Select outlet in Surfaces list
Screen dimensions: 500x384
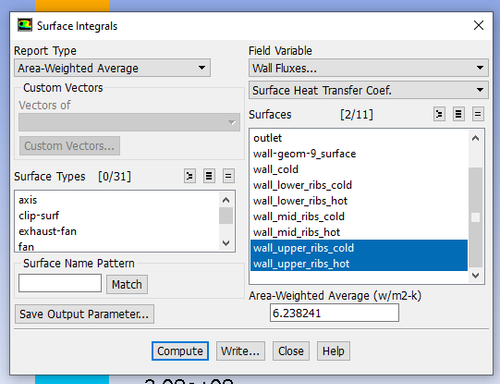[359, 138]
